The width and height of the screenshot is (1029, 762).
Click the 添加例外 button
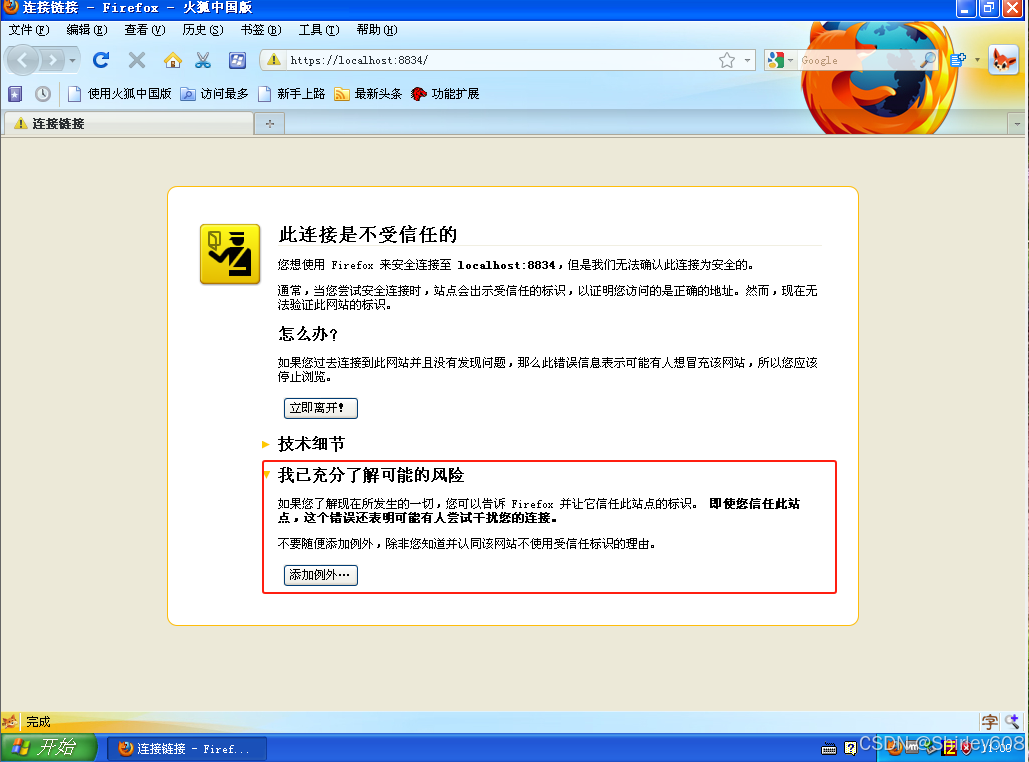(319, 575)
